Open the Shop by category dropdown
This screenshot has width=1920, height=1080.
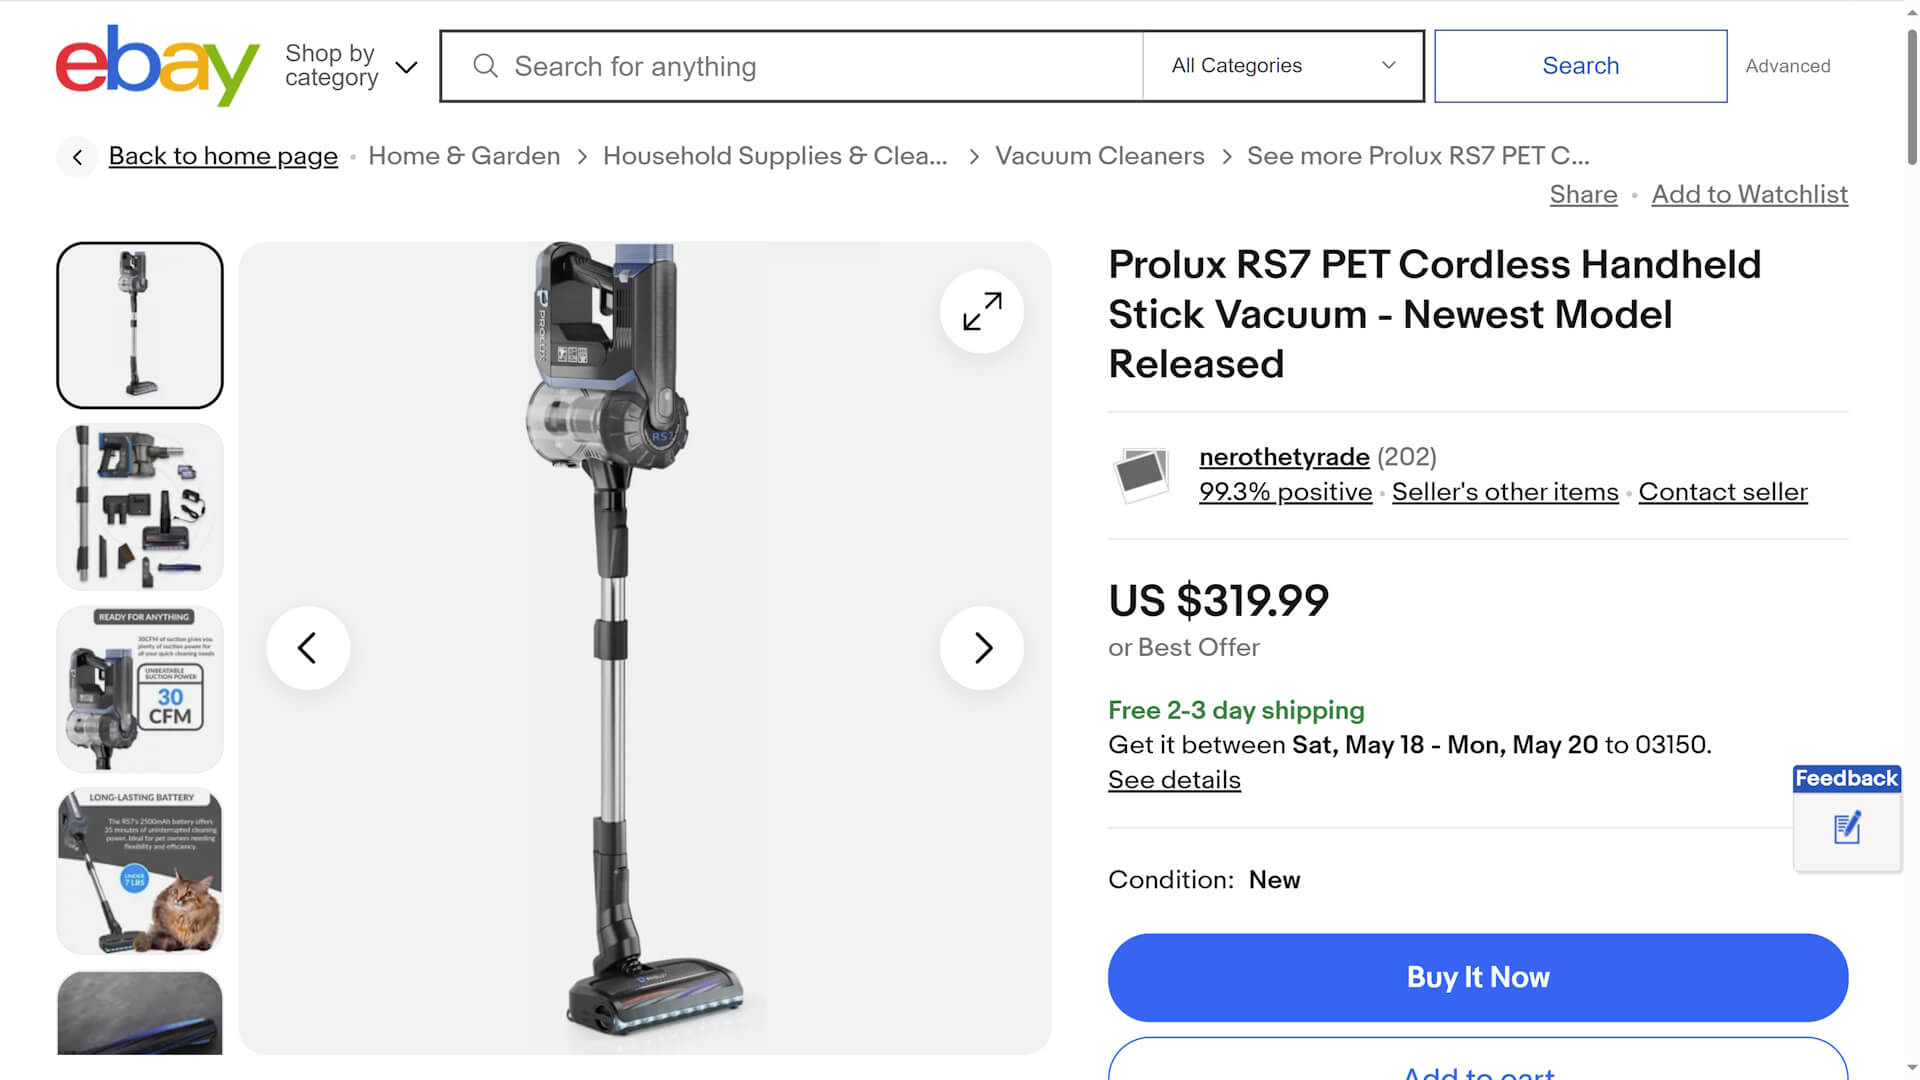pos(350,66)
